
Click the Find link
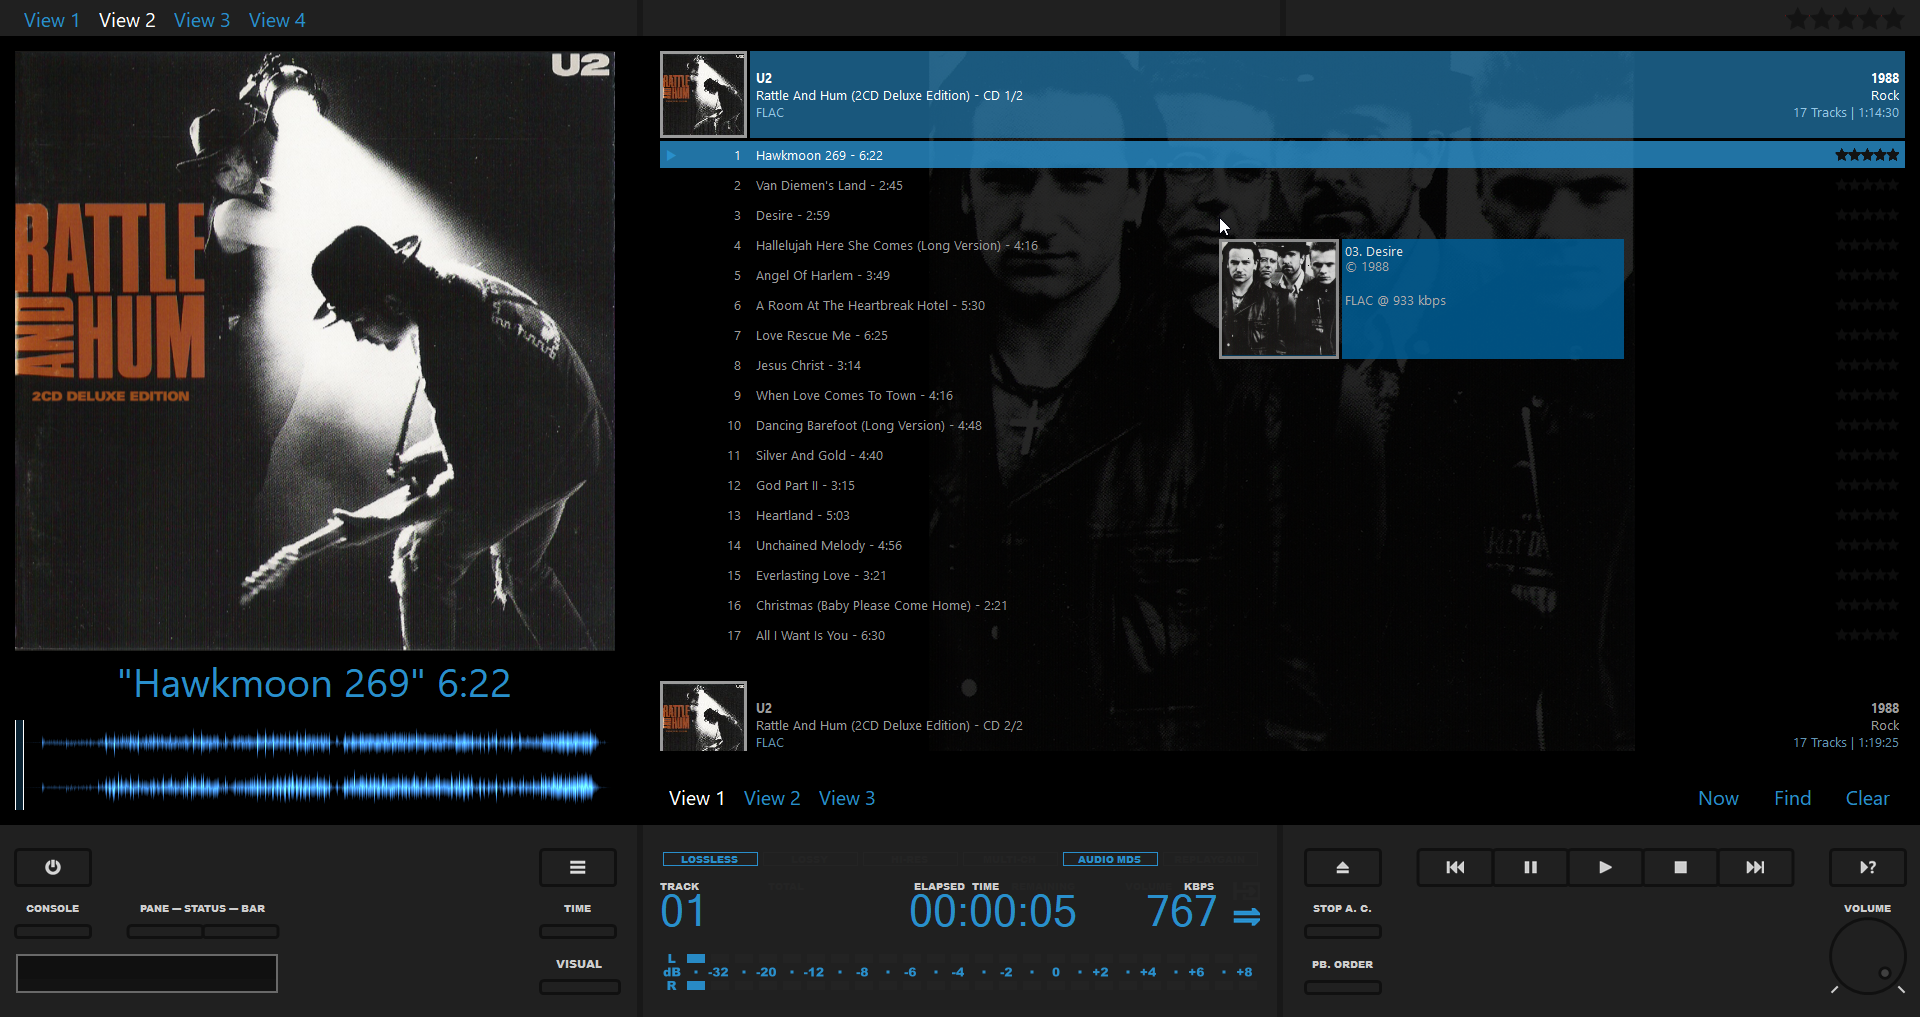pyautogui.click(x=1793, y=798)
